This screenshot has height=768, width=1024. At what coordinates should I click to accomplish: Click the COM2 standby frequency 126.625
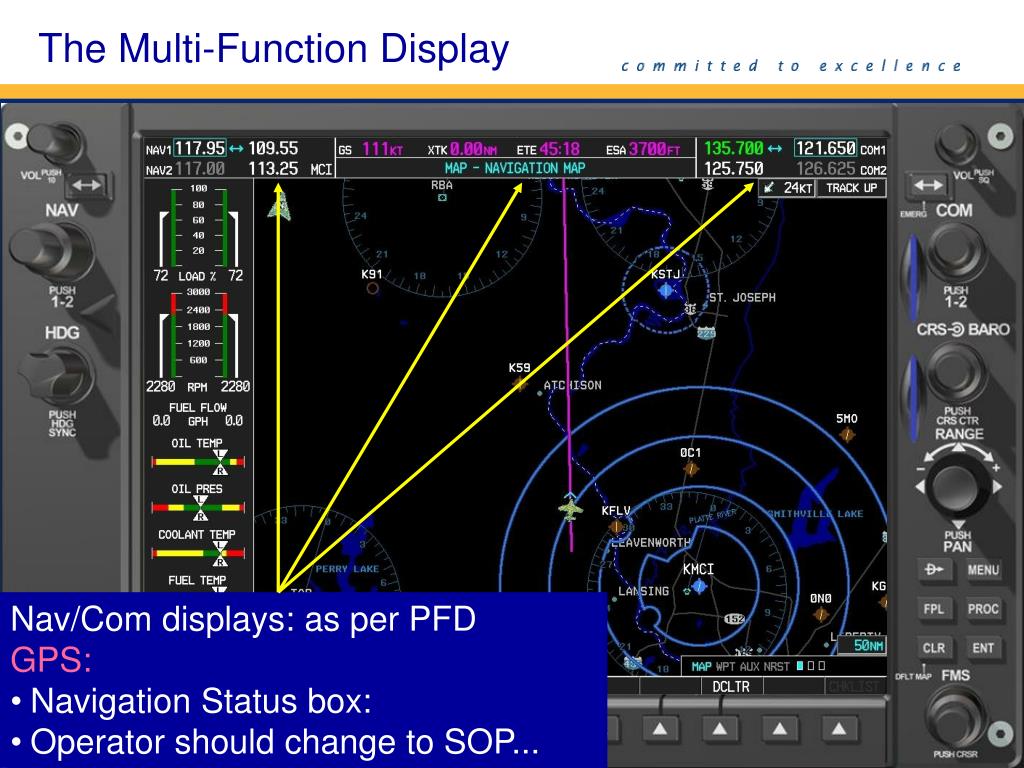[825, 169]
